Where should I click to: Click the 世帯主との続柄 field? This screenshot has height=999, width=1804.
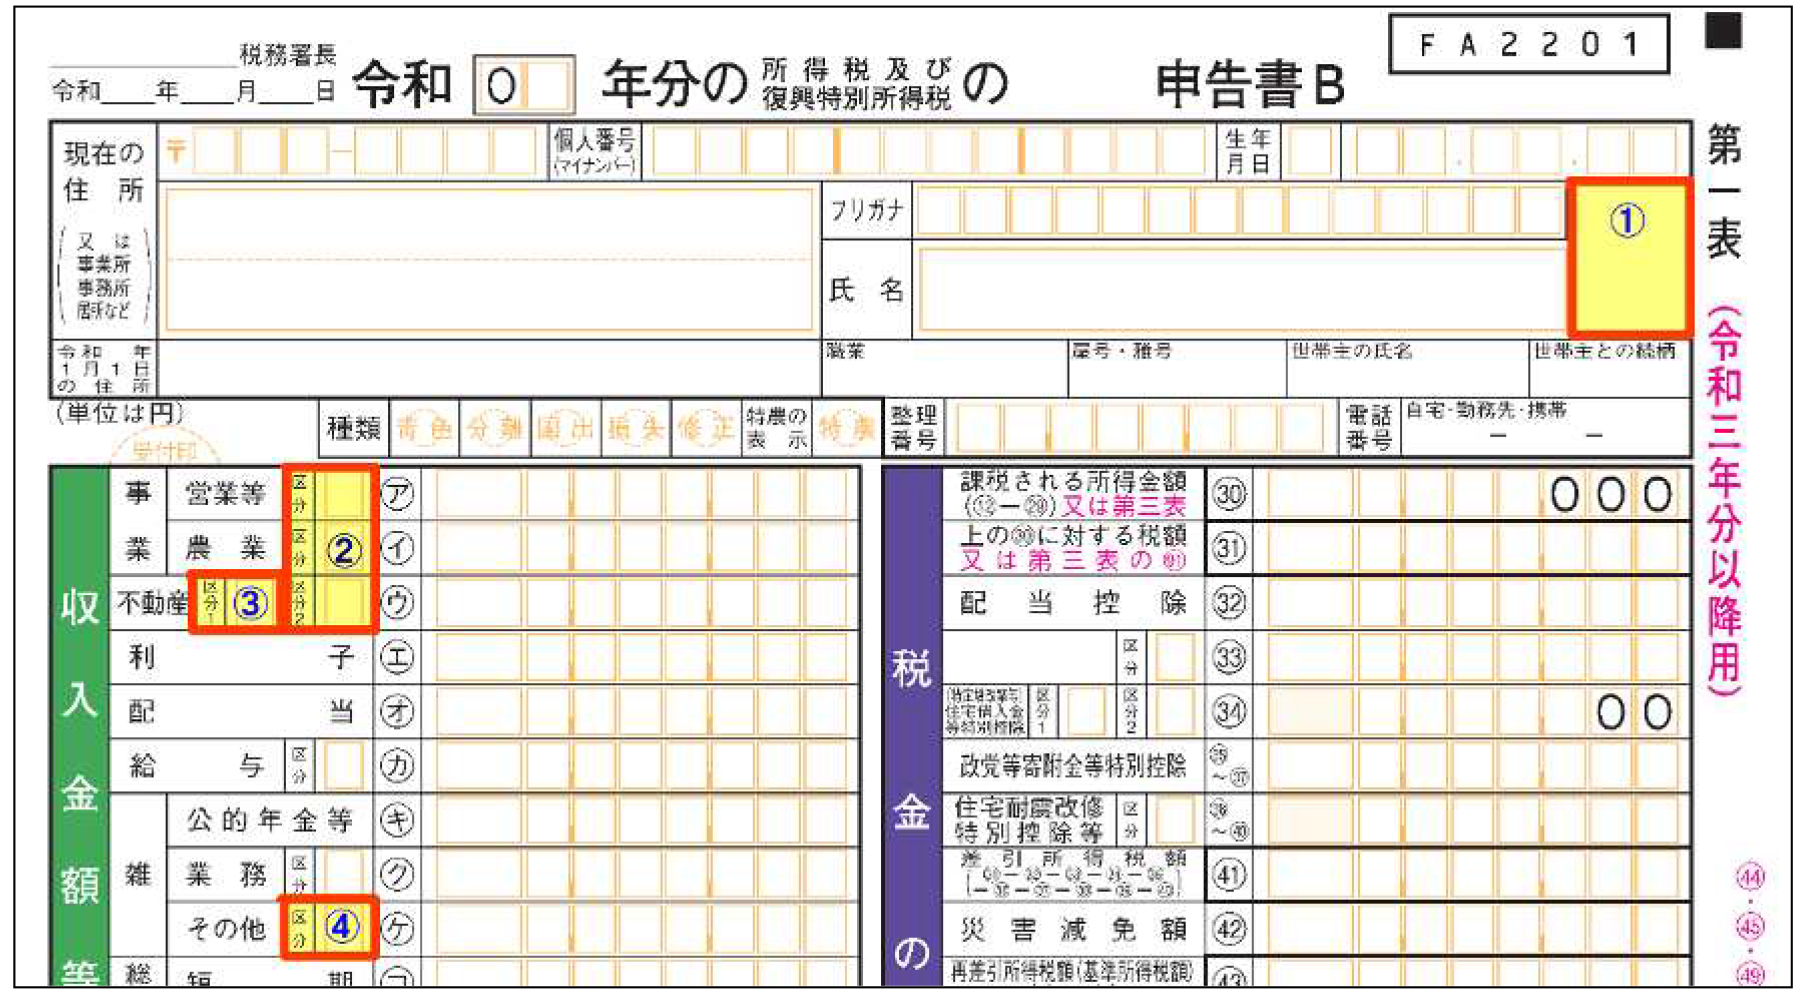(x=1610, y=369)
